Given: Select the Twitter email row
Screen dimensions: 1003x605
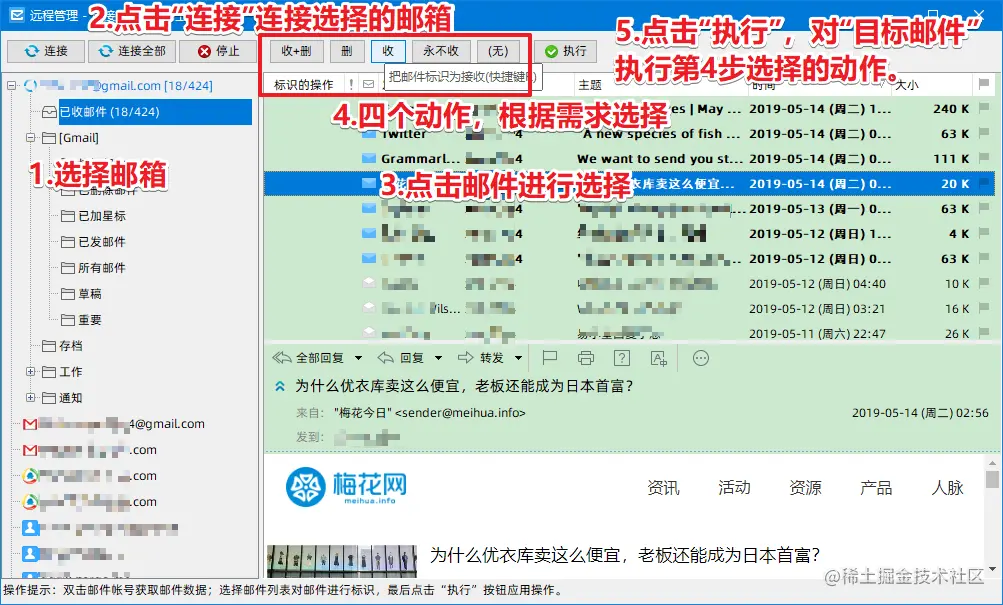Looking at the screenshot, I should pyautogui.click(x=629, y=134).
